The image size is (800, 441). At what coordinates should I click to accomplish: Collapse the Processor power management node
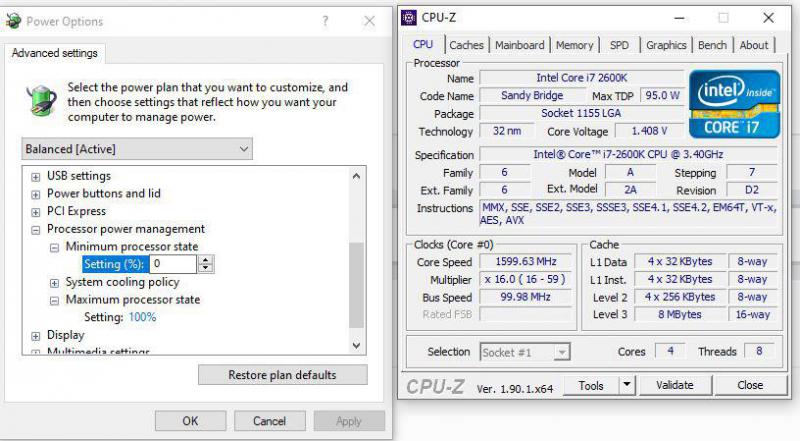36,230
